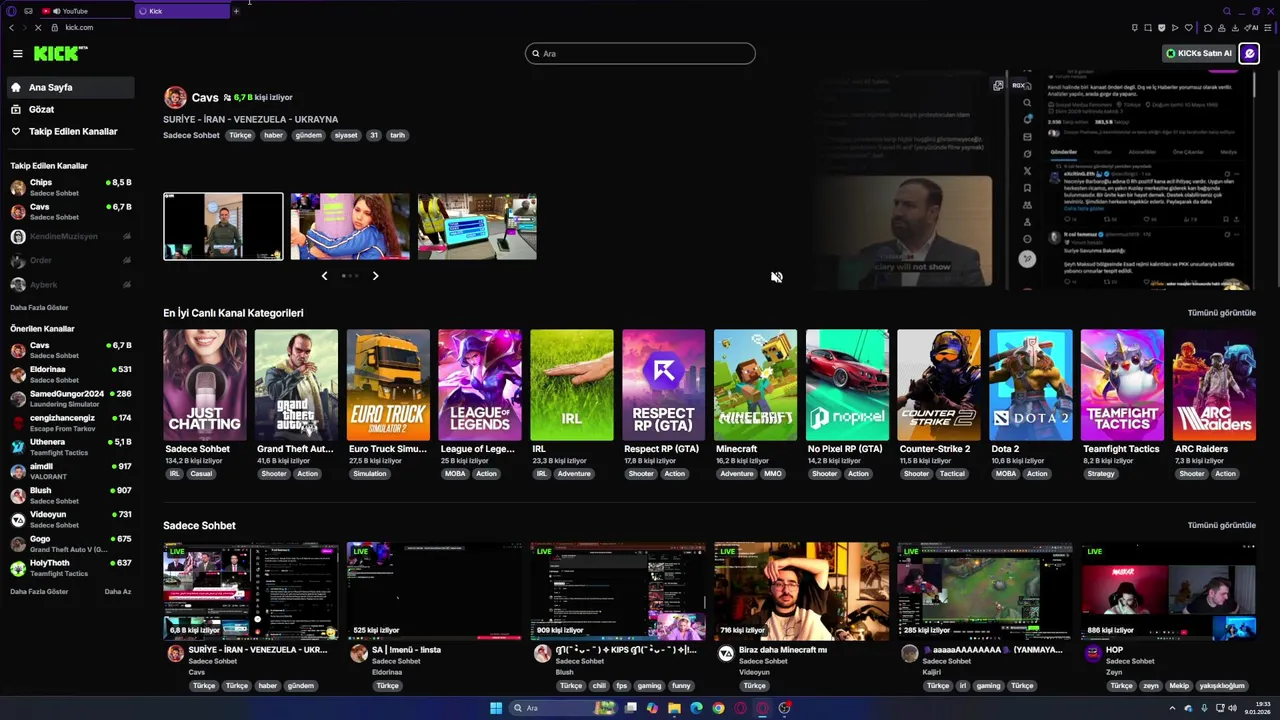Click the Copilot taskbar icon
Image resolution: width=1280 pixels, height=720 pixels.
652,708
